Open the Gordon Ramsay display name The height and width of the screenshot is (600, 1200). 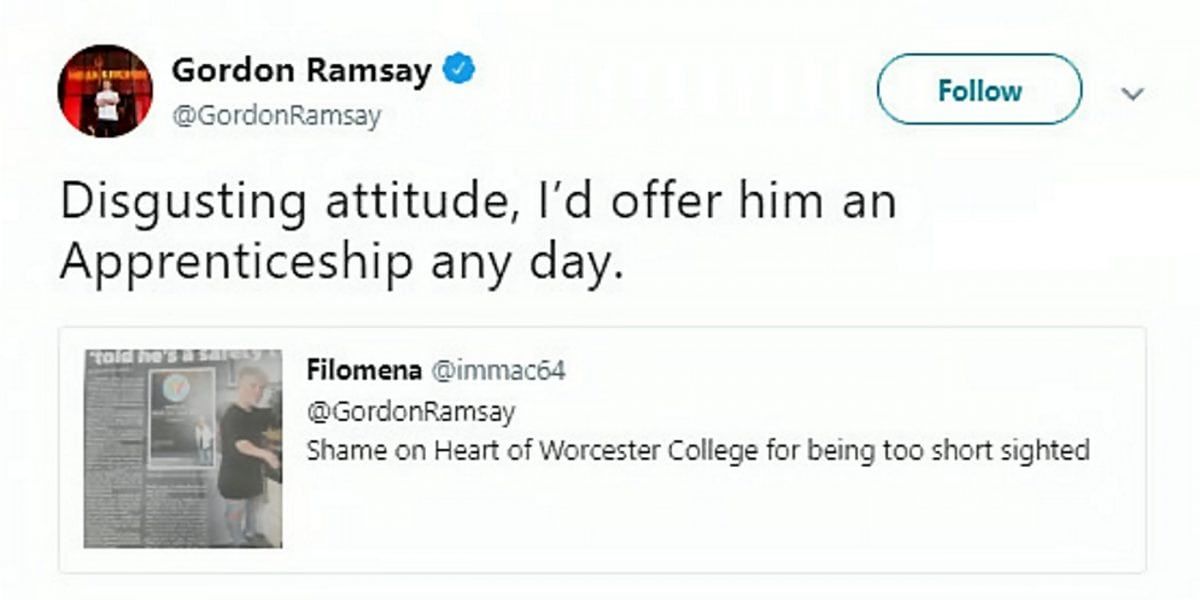(302, 70)
